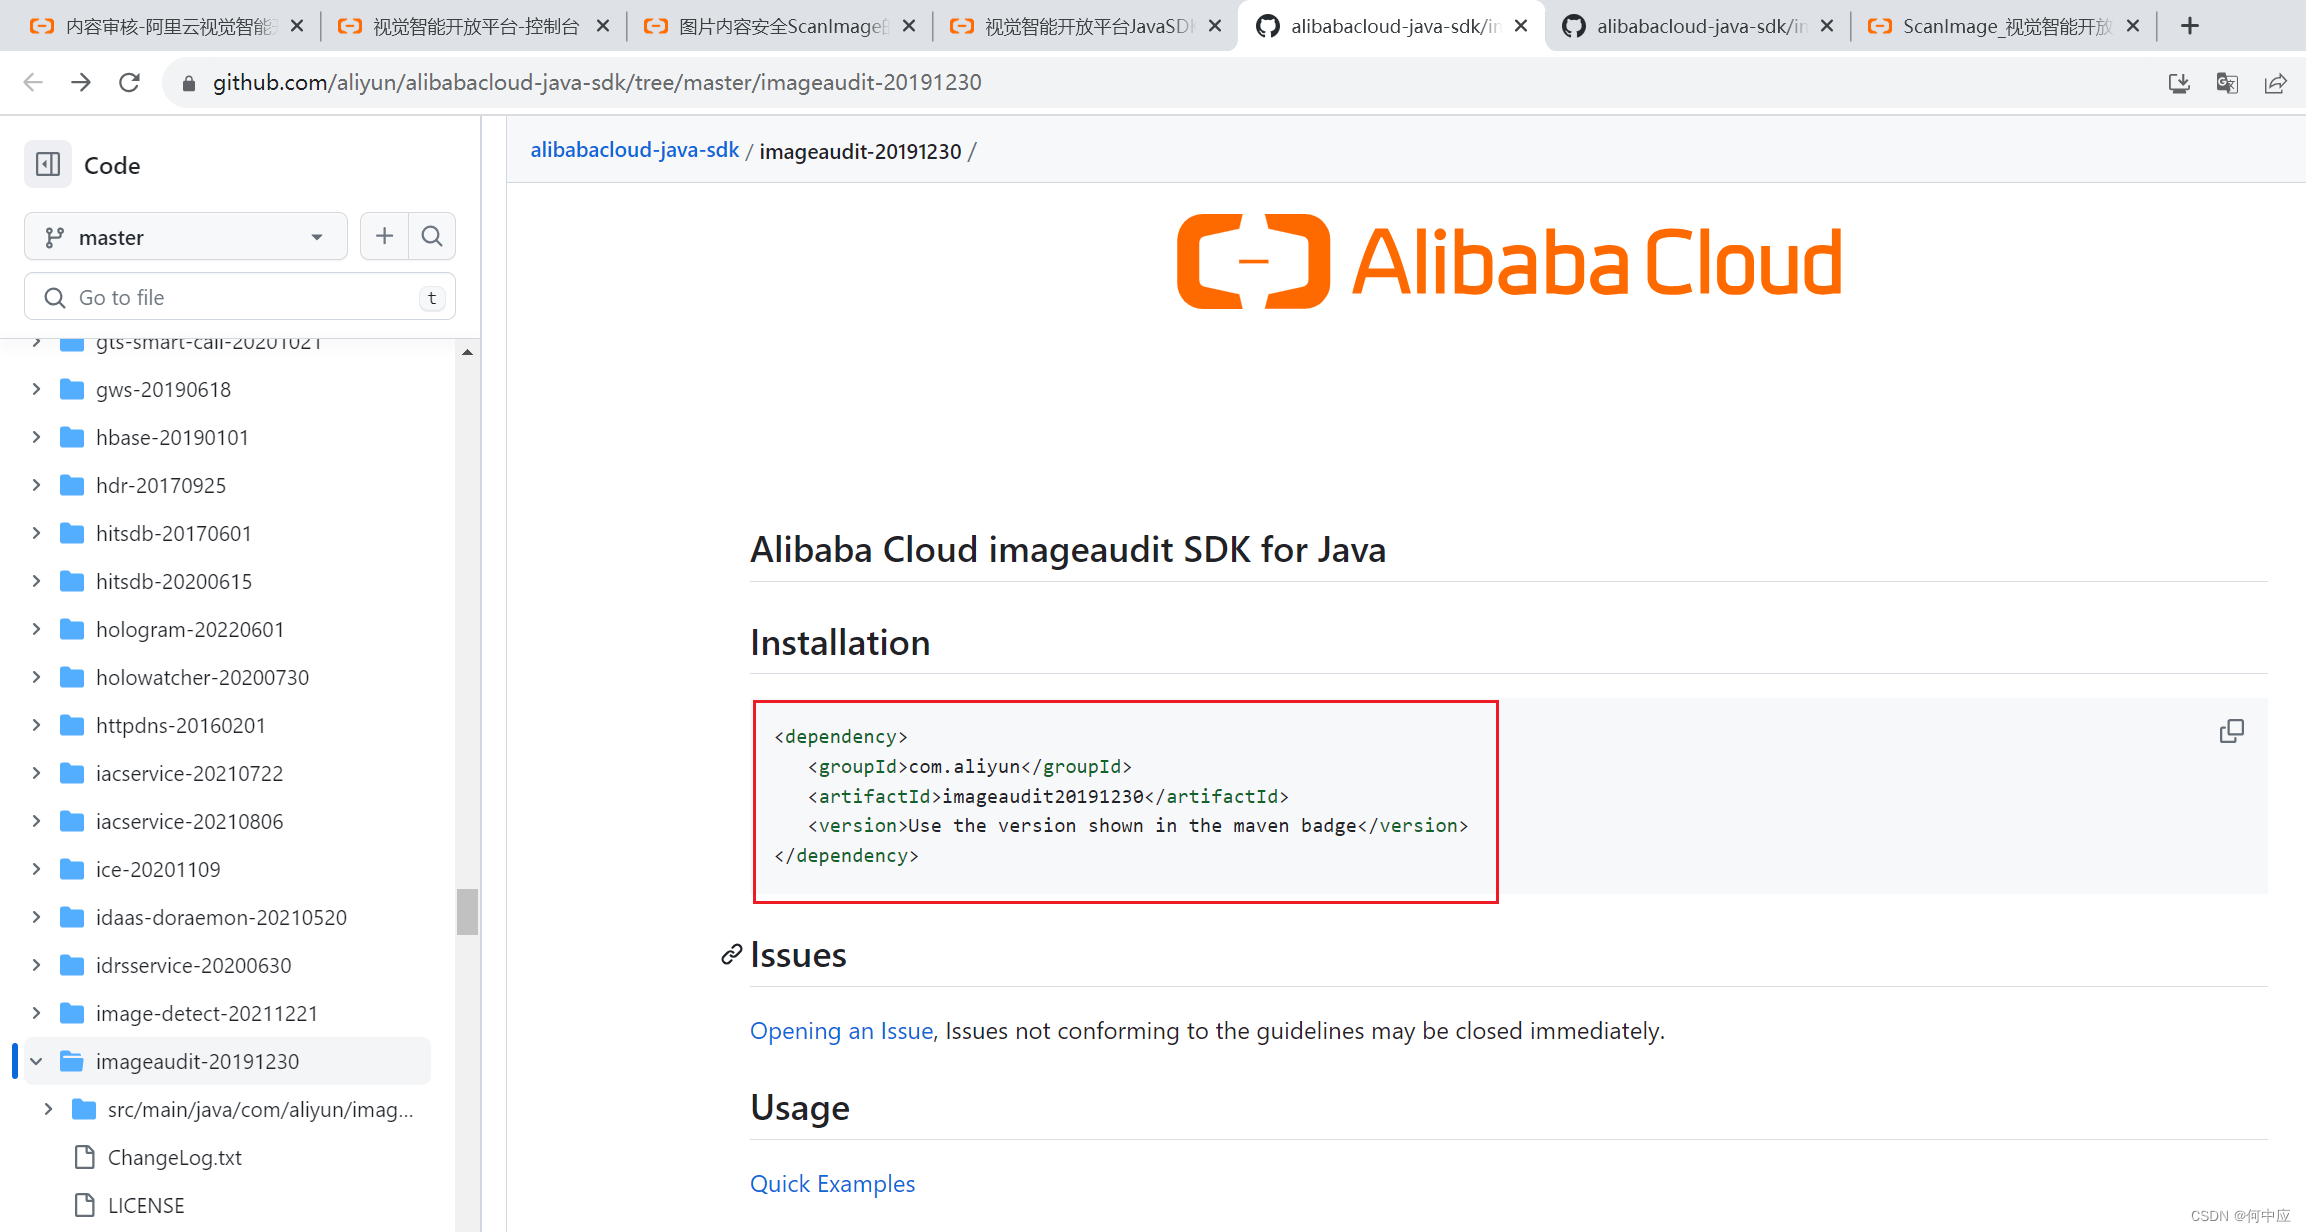The height and width of the screenshot is (1232, 2306).
Task: Switch to the 视觉智能开放平台-控制台 tab
Action: point(475,26)
